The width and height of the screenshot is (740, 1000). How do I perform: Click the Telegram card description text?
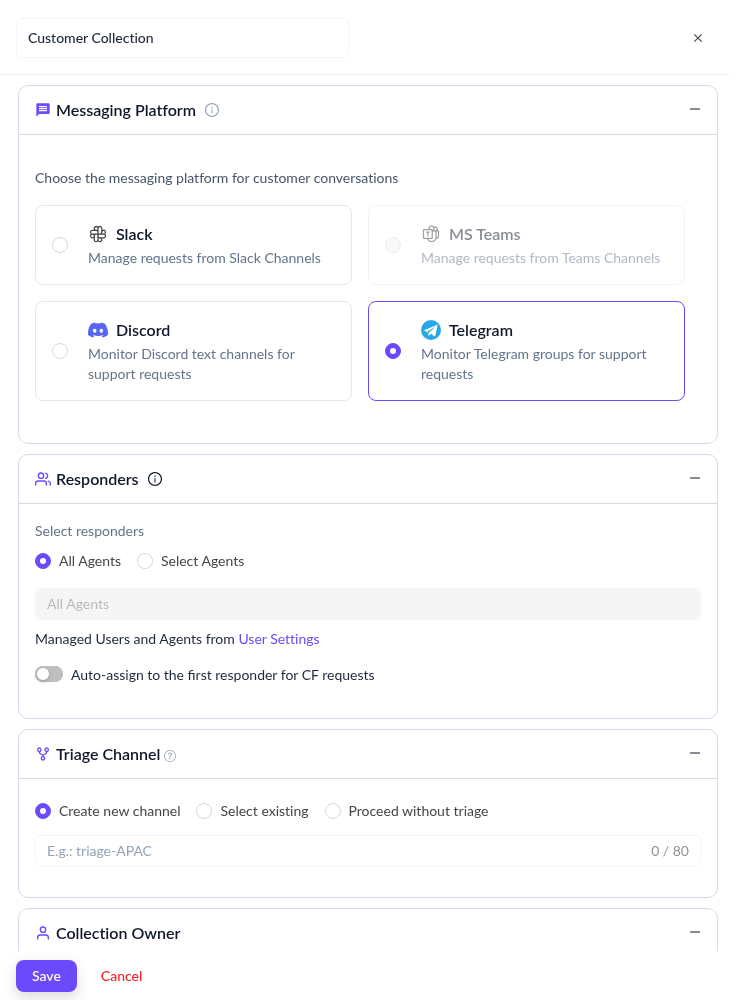[534, 364]
